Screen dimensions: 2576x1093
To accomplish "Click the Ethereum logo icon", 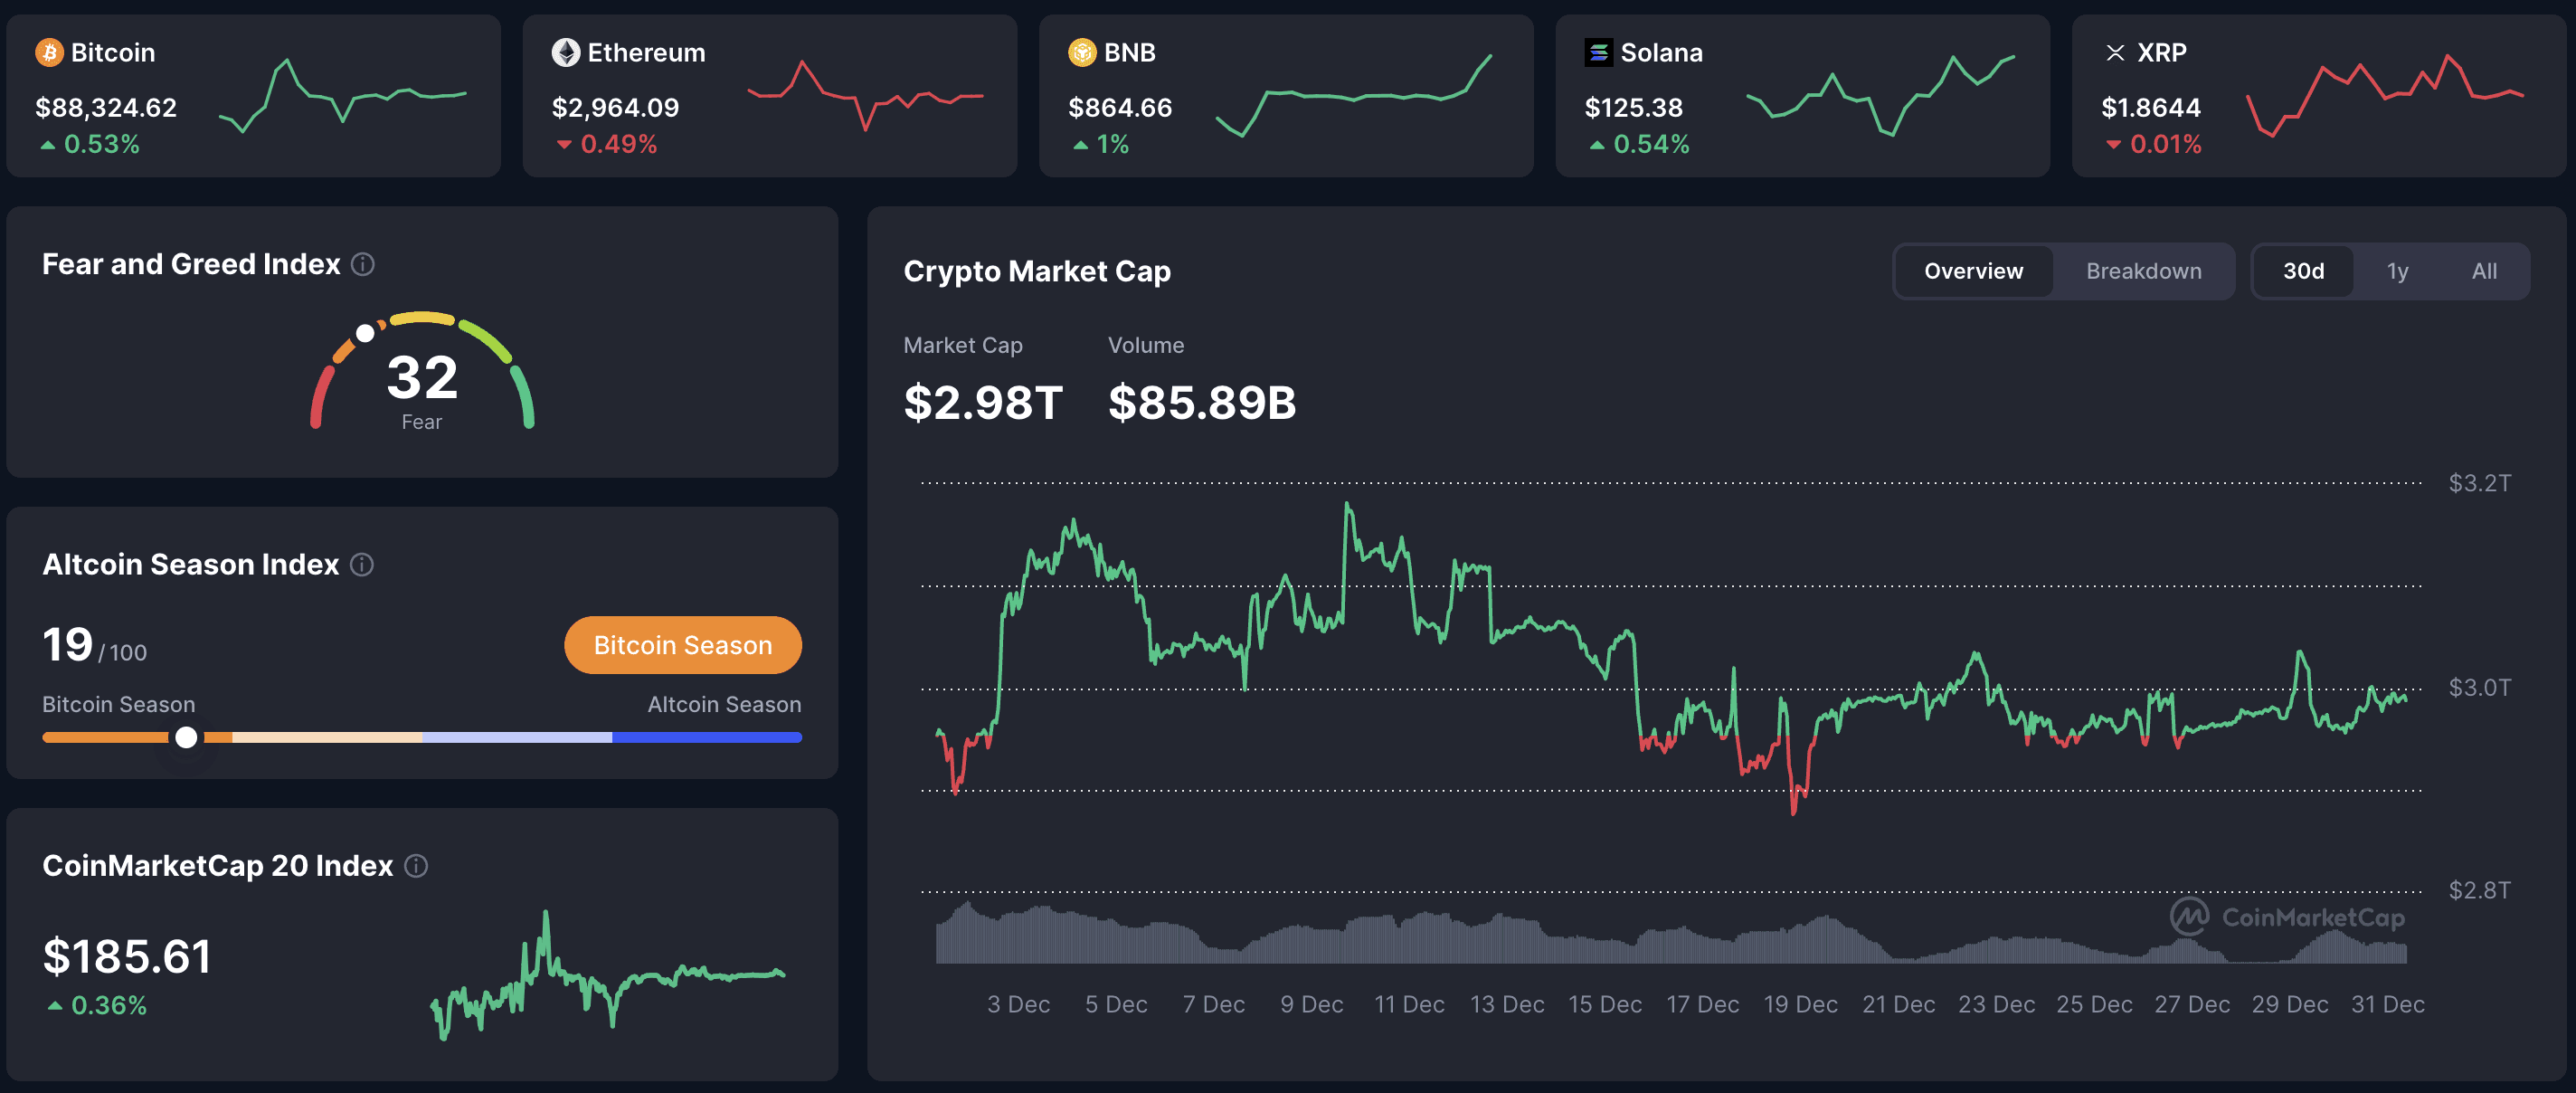I will pyautogui.click(x=565, y=52).
